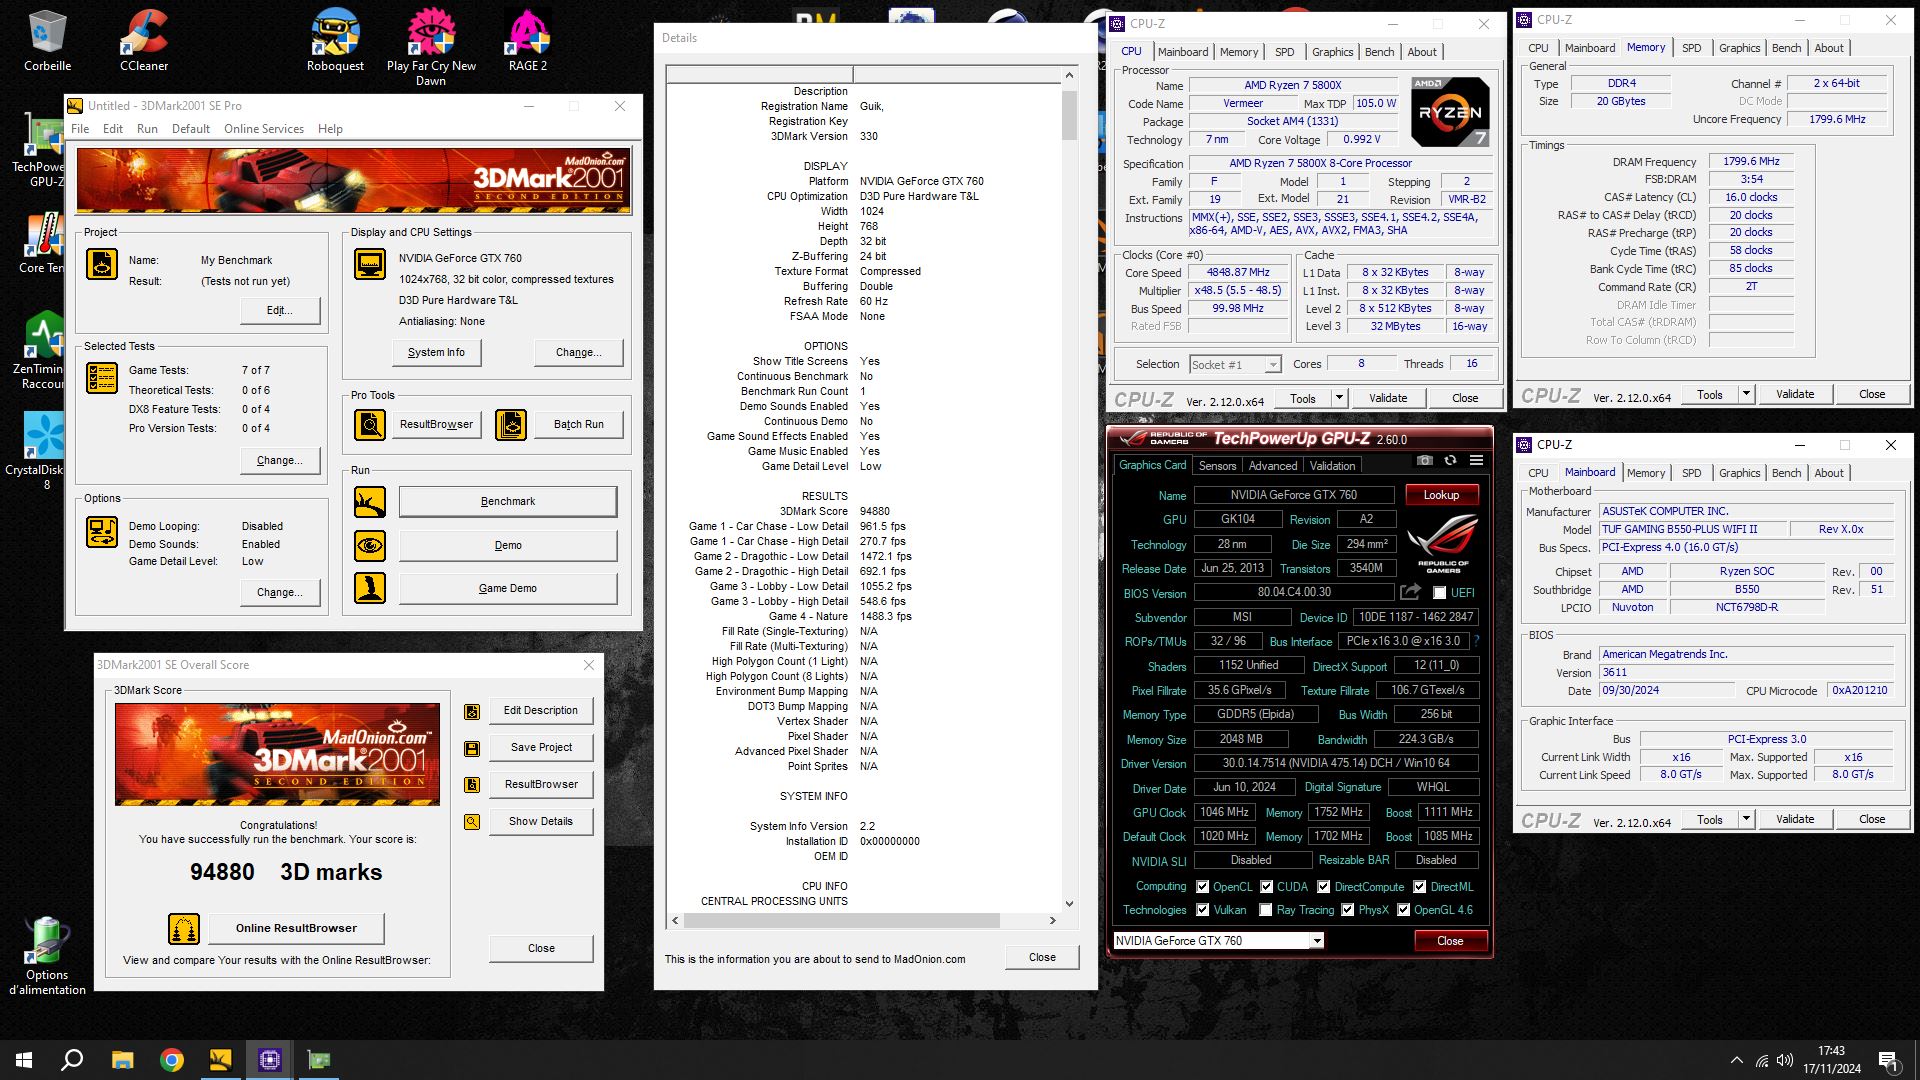
Task: Close the Details window via Close button
Action: 1042,958
